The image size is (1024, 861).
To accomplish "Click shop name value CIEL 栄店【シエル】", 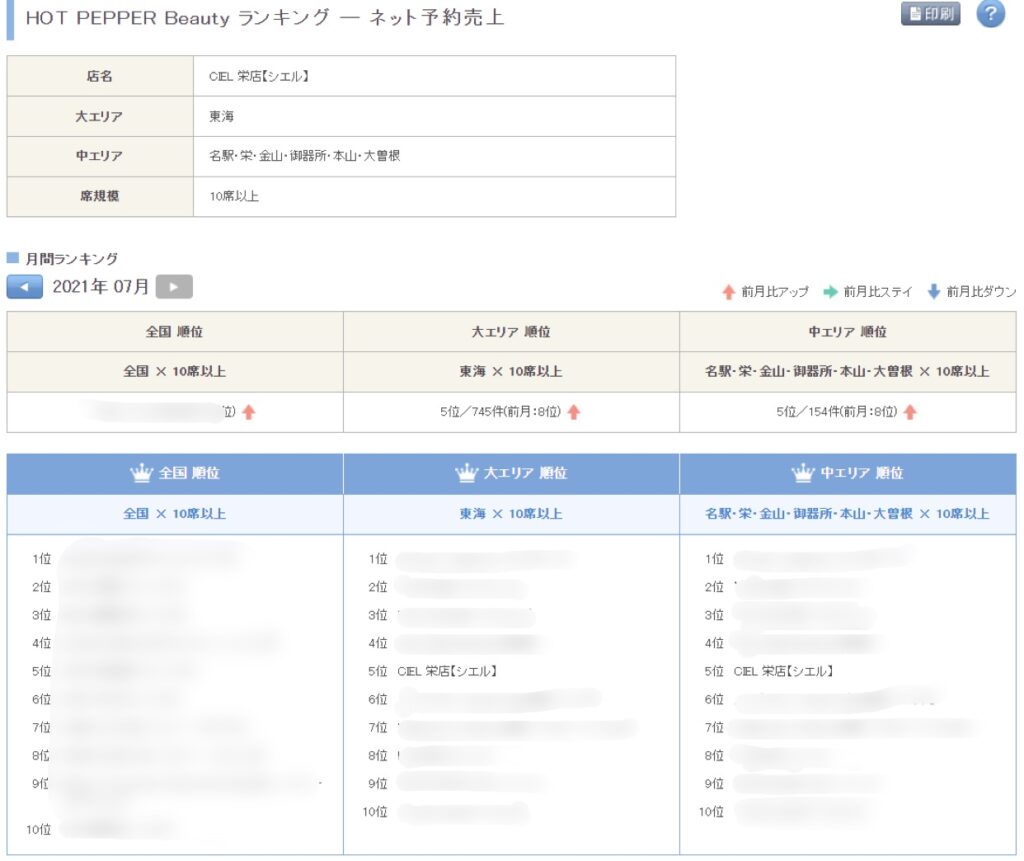I will point(259,76).
